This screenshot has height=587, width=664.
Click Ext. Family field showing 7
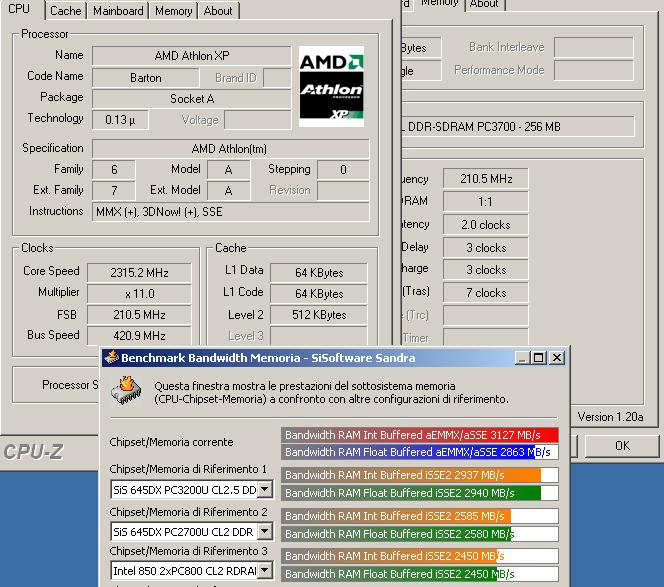pos(114,191)
